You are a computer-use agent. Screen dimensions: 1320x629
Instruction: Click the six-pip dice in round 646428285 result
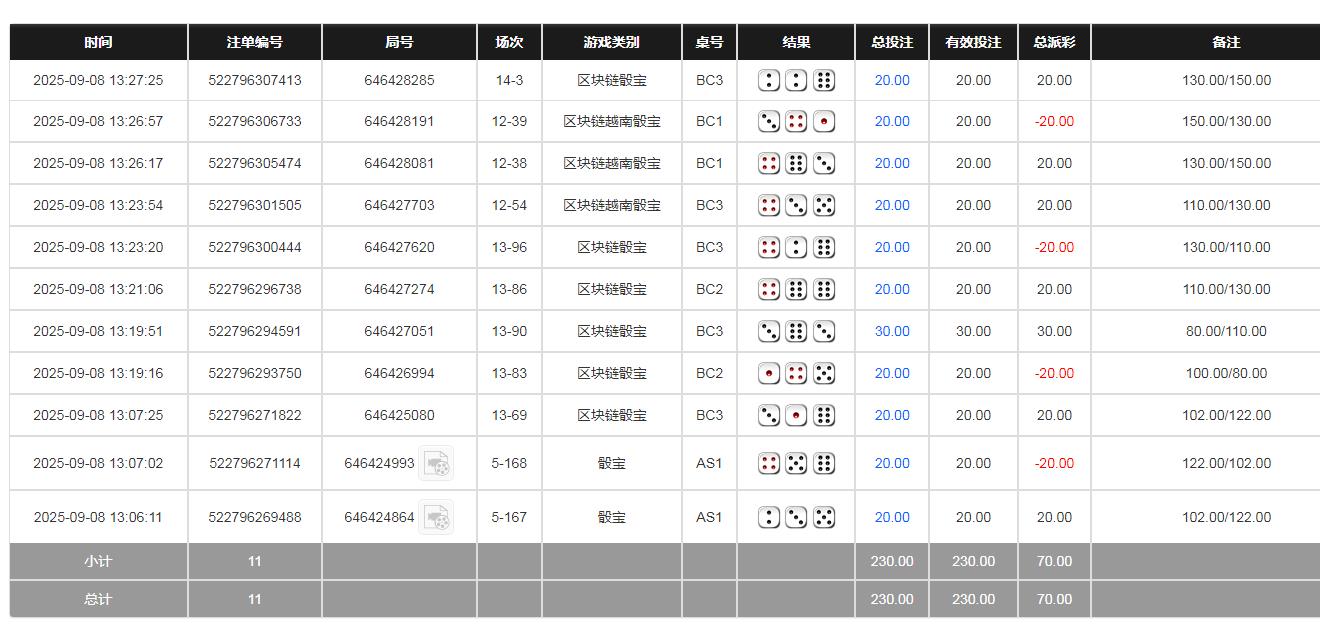822,80
